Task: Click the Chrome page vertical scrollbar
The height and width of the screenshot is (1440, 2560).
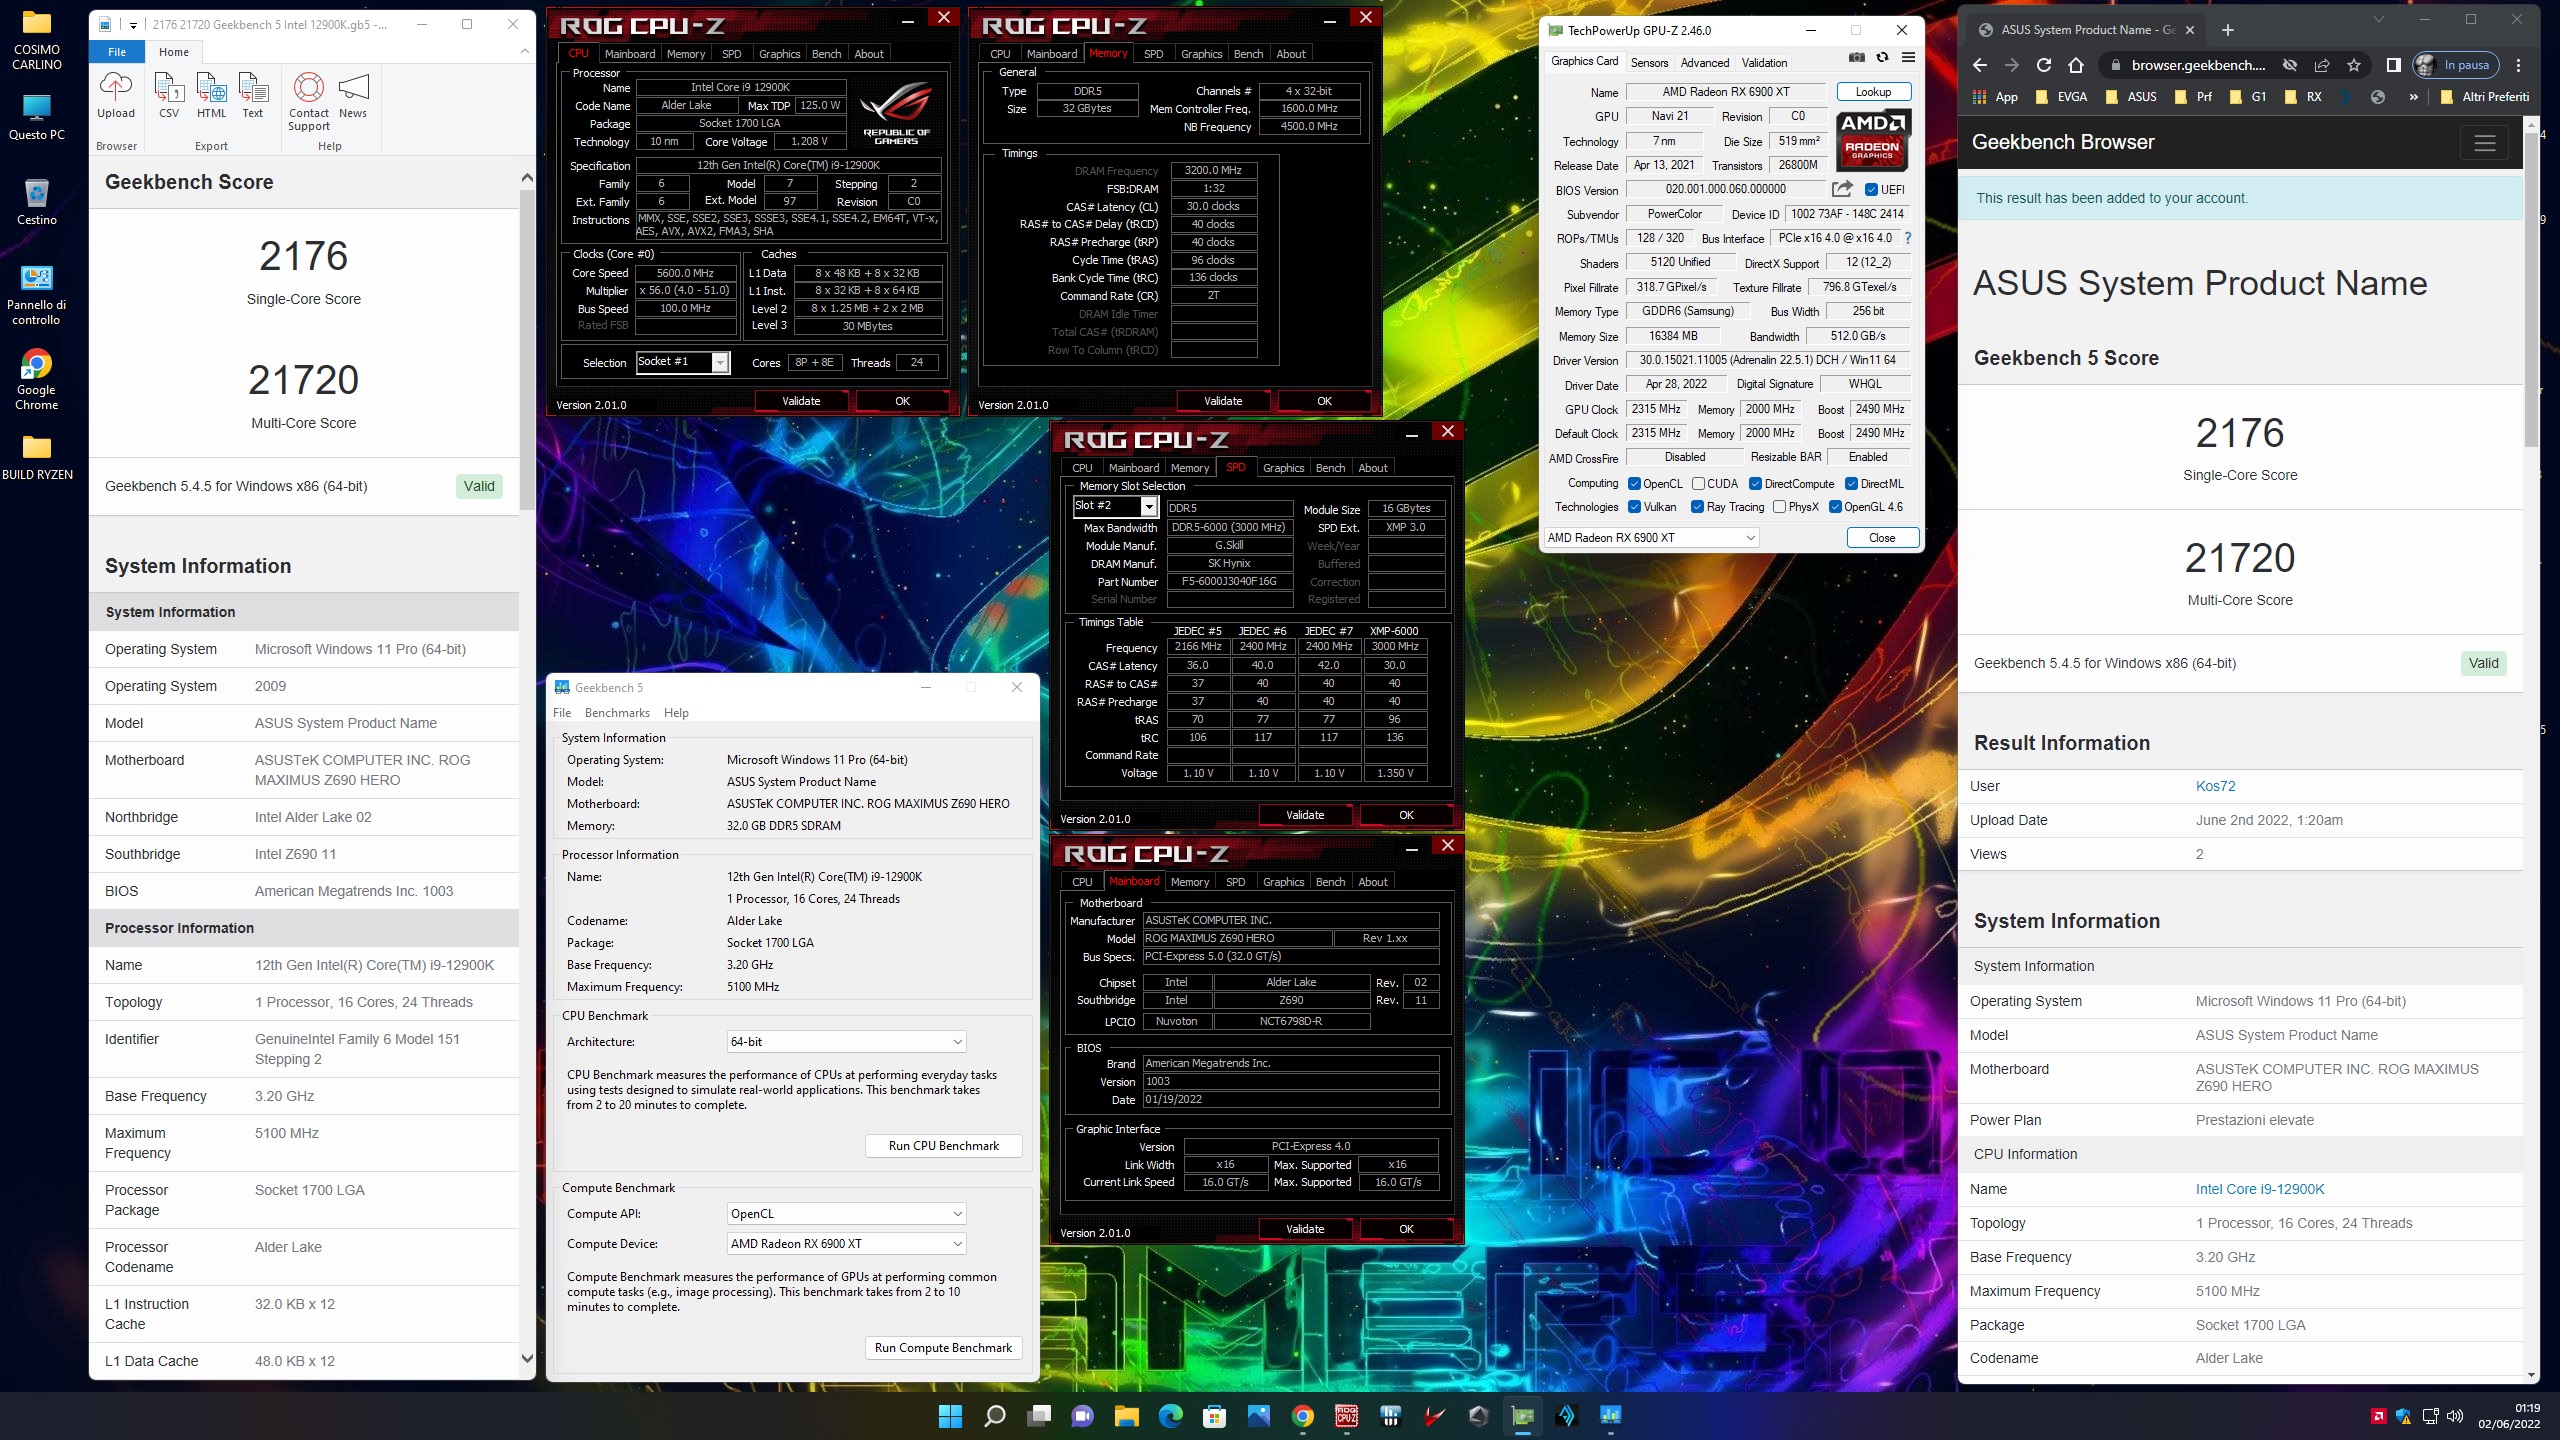Action: point(2531,290)
